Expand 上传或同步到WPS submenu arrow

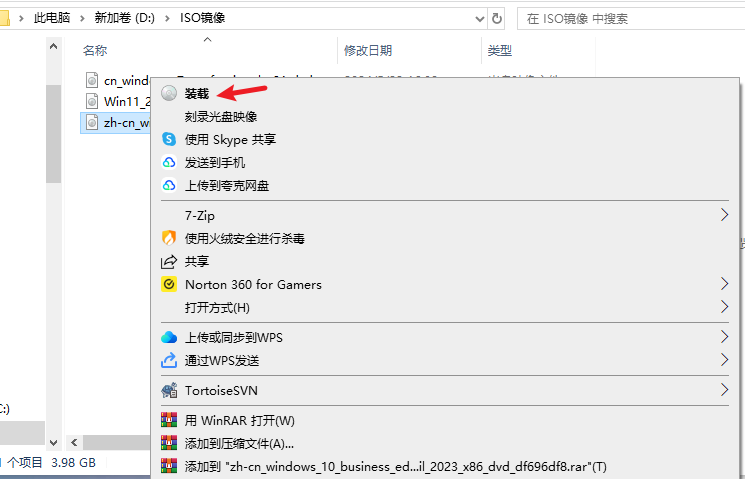724,337
